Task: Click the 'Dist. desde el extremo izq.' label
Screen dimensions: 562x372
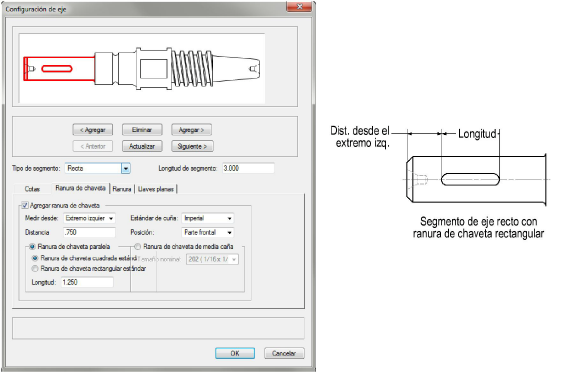Action: point(360,137)
